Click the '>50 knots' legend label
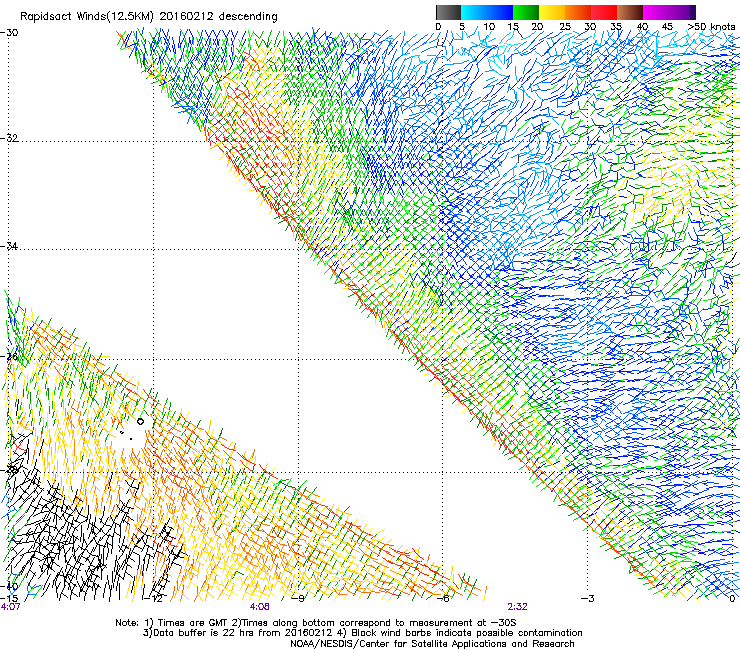The height and width of the screenshot is (650, 740). [711, 26]
